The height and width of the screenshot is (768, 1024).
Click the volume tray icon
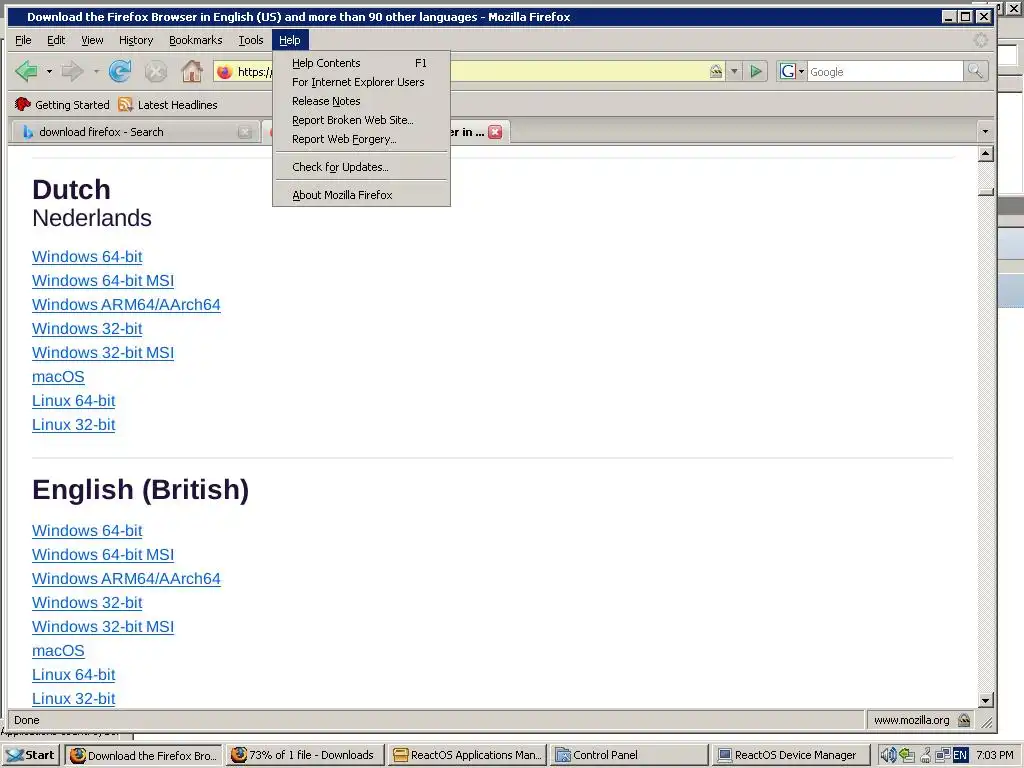tap(888, 756)
